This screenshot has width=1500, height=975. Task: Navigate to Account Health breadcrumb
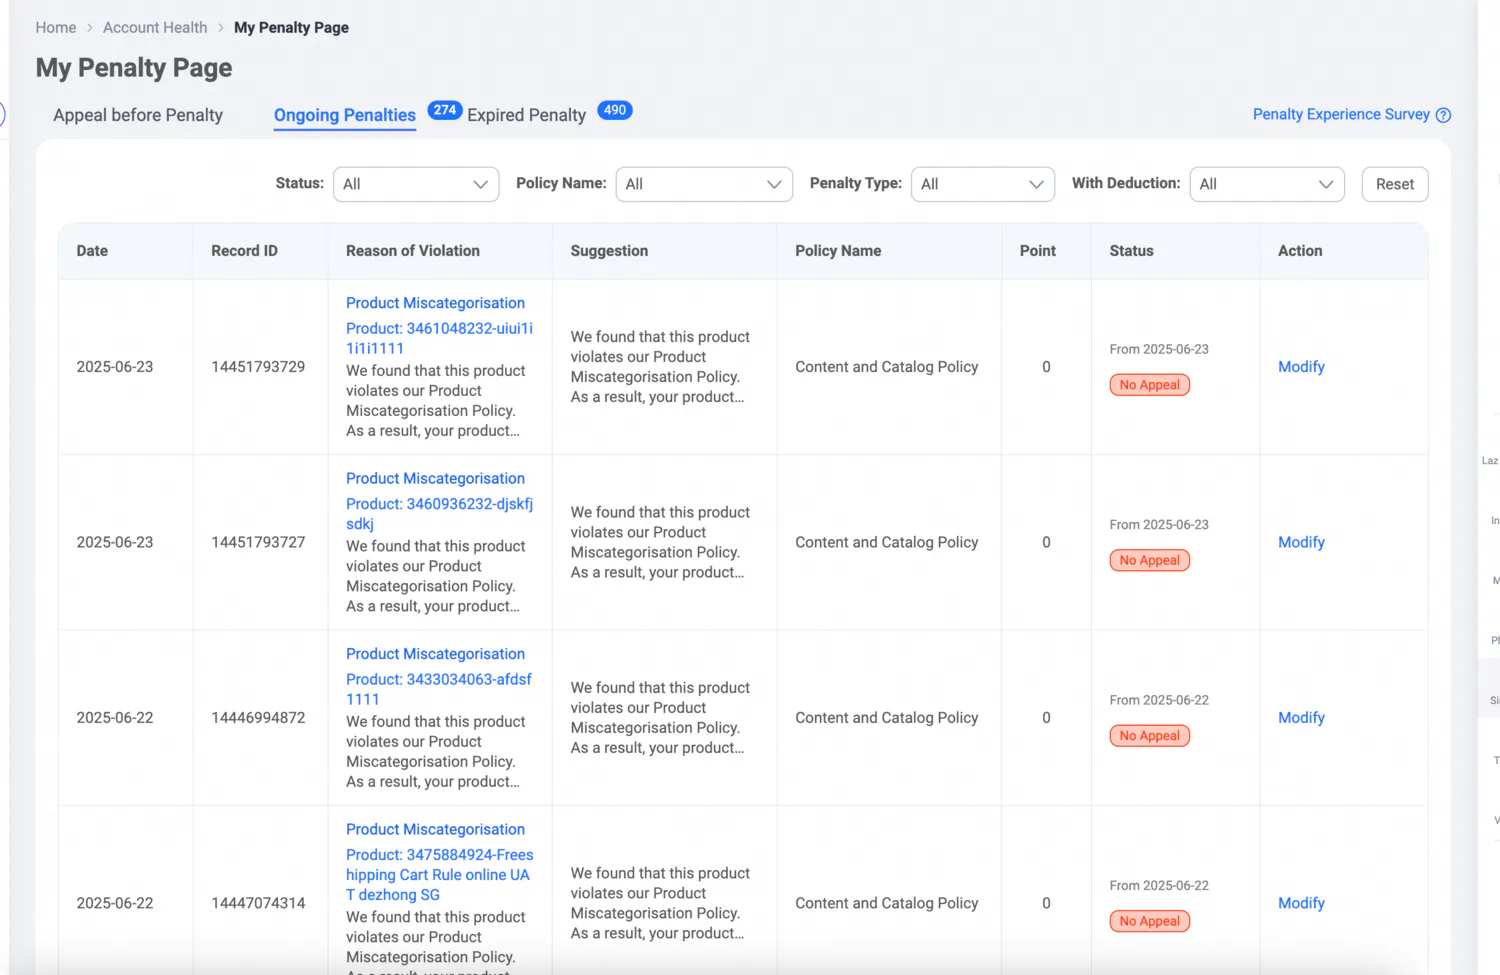pyautogui.click(x=155, y=28)
